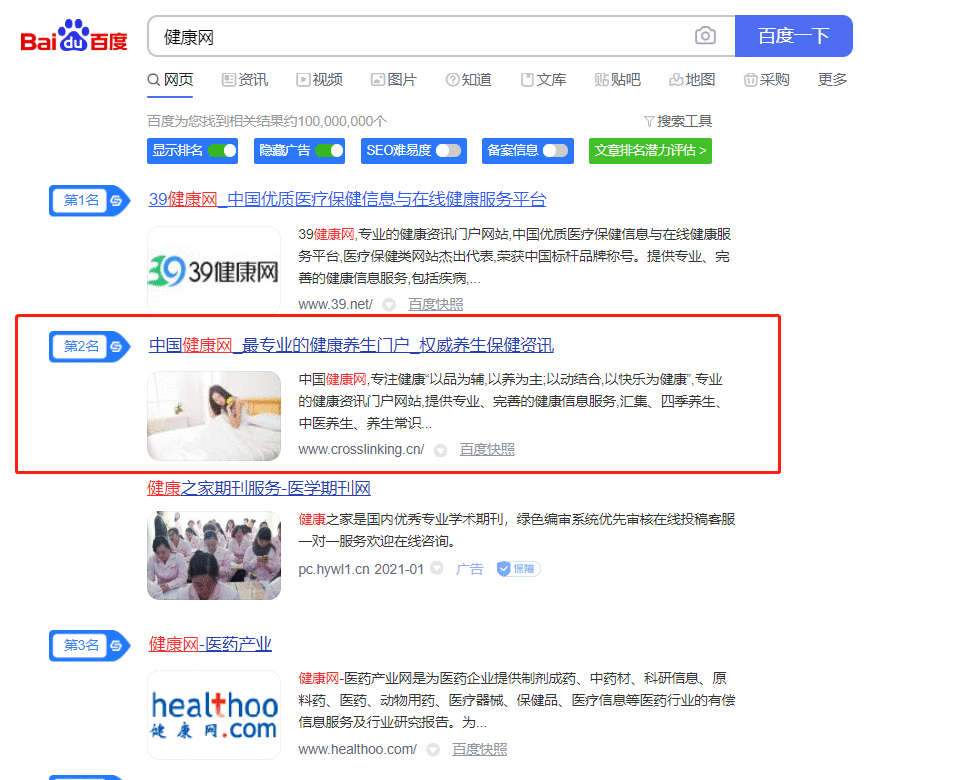Click the 第2名 ranking badge

point(90,346)
